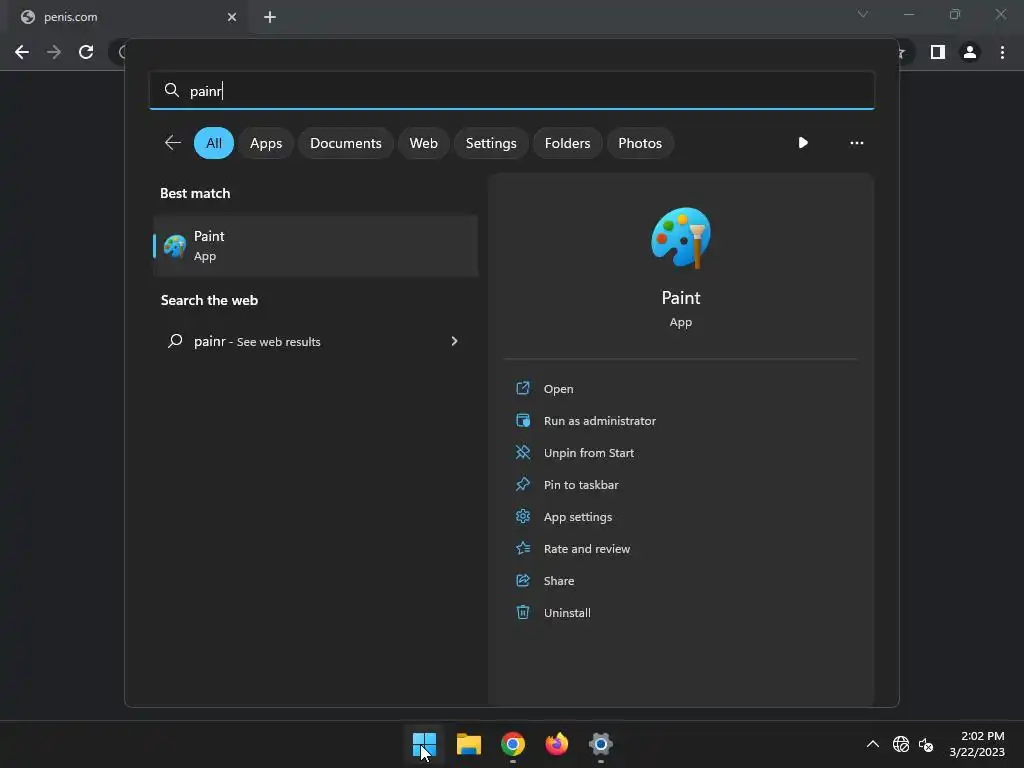The image size is (1024, 768).
Task: Switch to the Apps filter
Action: click(266, 143)
